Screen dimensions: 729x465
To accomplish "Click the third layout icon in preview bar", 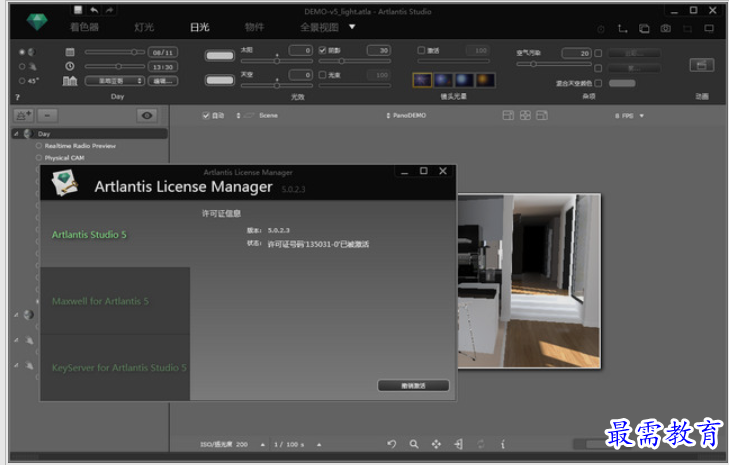I will pyautogui.click(x=542, y=115).
